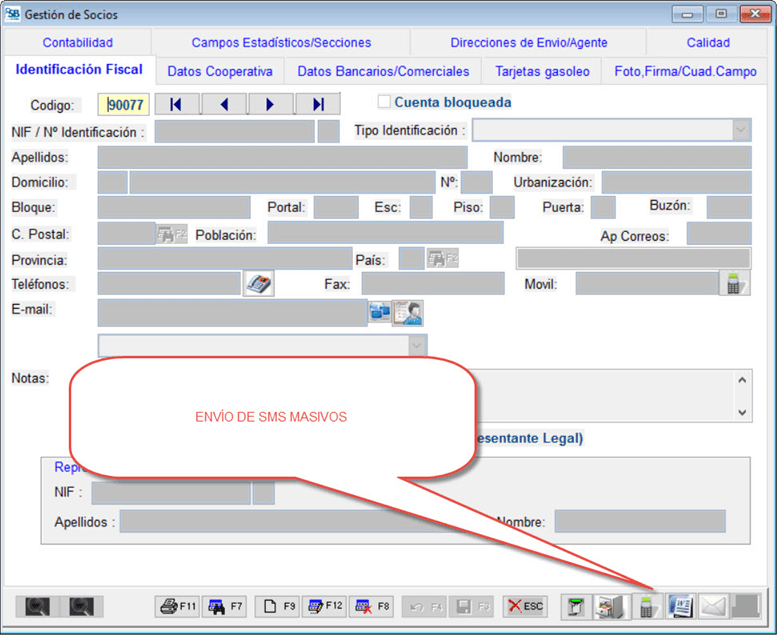This screenshot has width=777, height=635.
Task: Jump to the last record button
Action: pos(318,104)
